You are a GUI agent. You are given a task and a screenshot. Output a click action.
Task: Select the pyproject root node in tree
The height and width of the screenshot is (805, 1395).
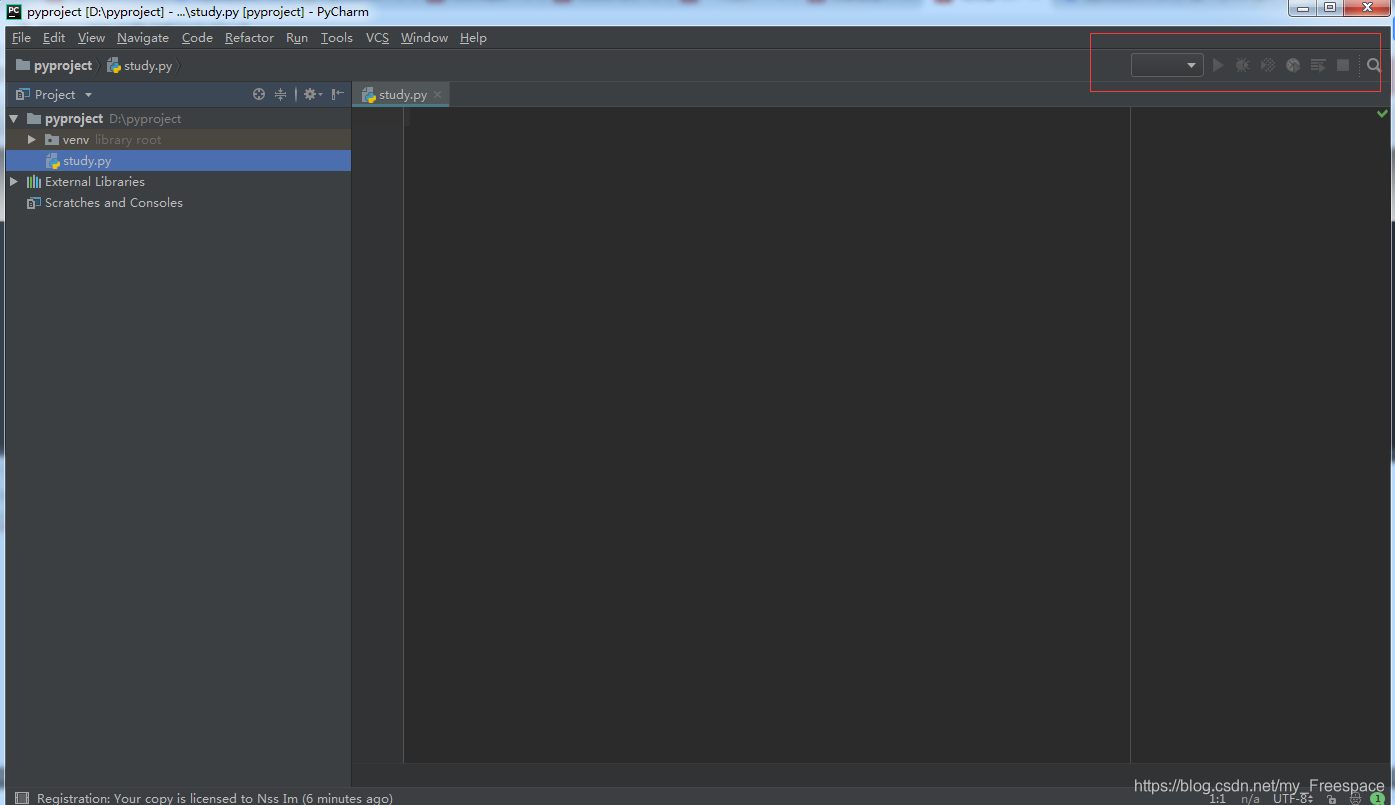[x=178, y=118]
